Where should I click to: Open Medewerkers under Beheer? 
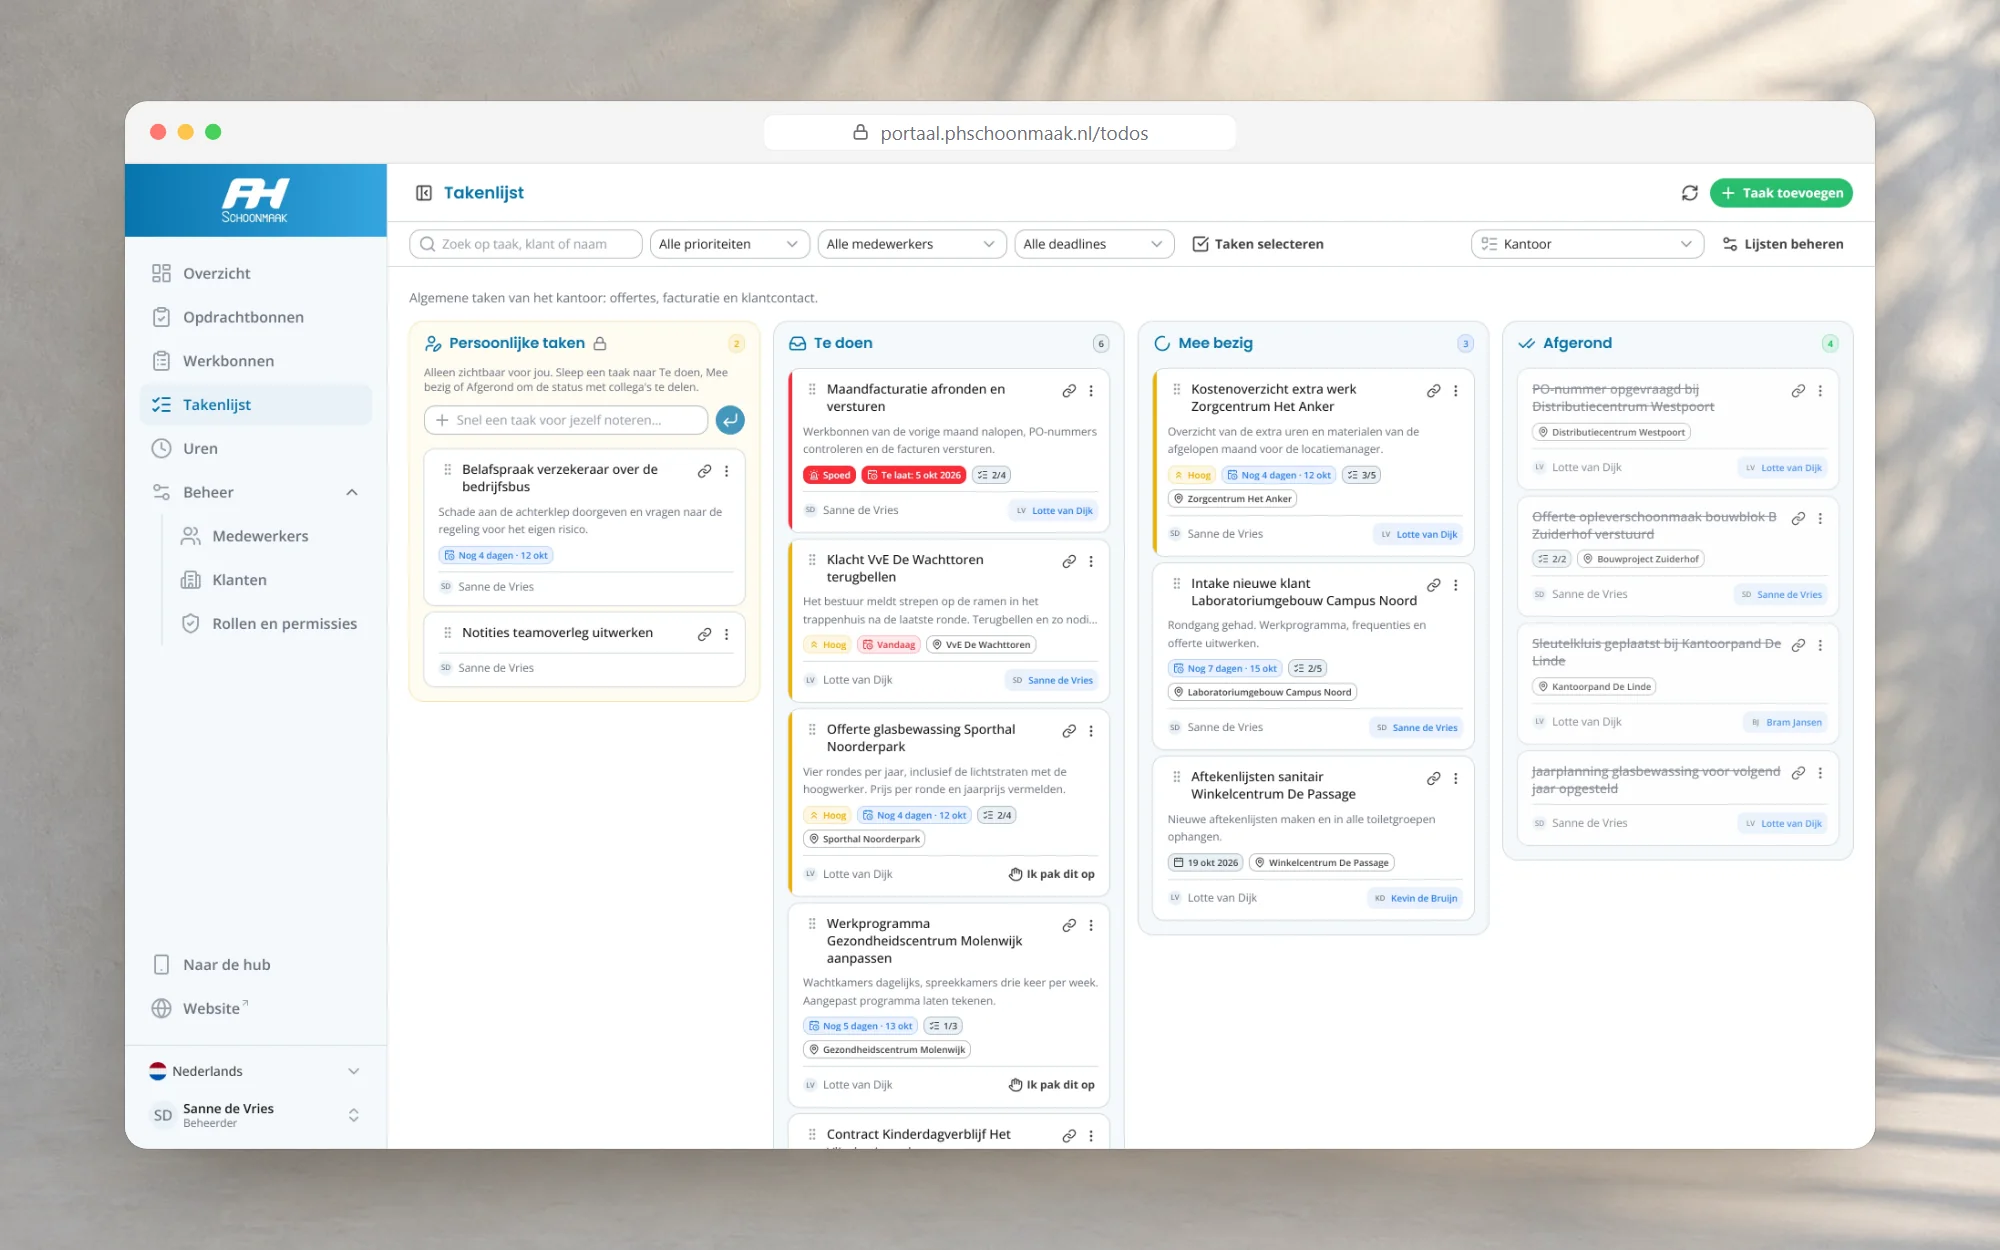click(x=270, y=536)
